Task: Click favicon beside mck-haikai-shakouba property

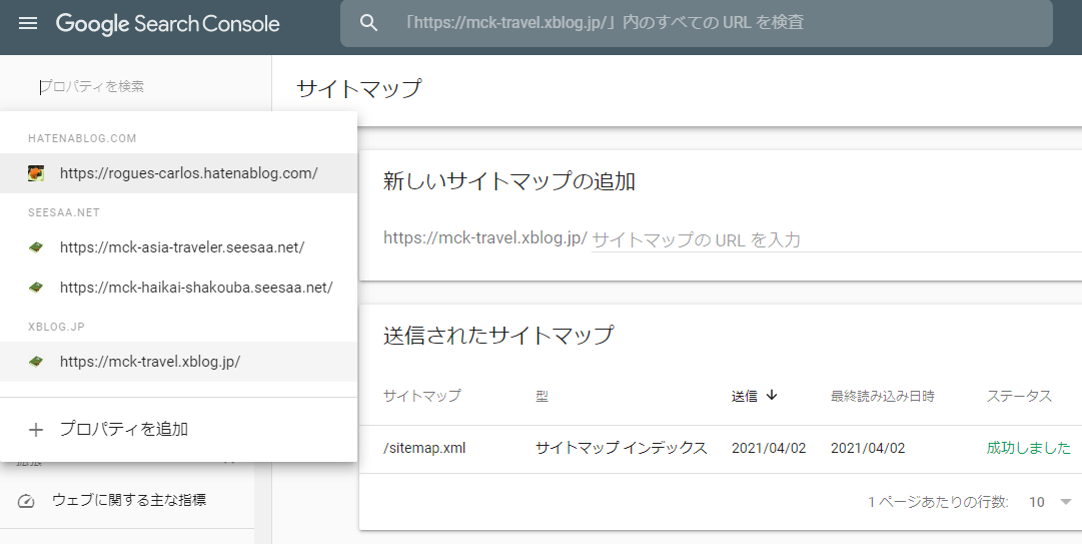Action: click(x=36, y=287)
